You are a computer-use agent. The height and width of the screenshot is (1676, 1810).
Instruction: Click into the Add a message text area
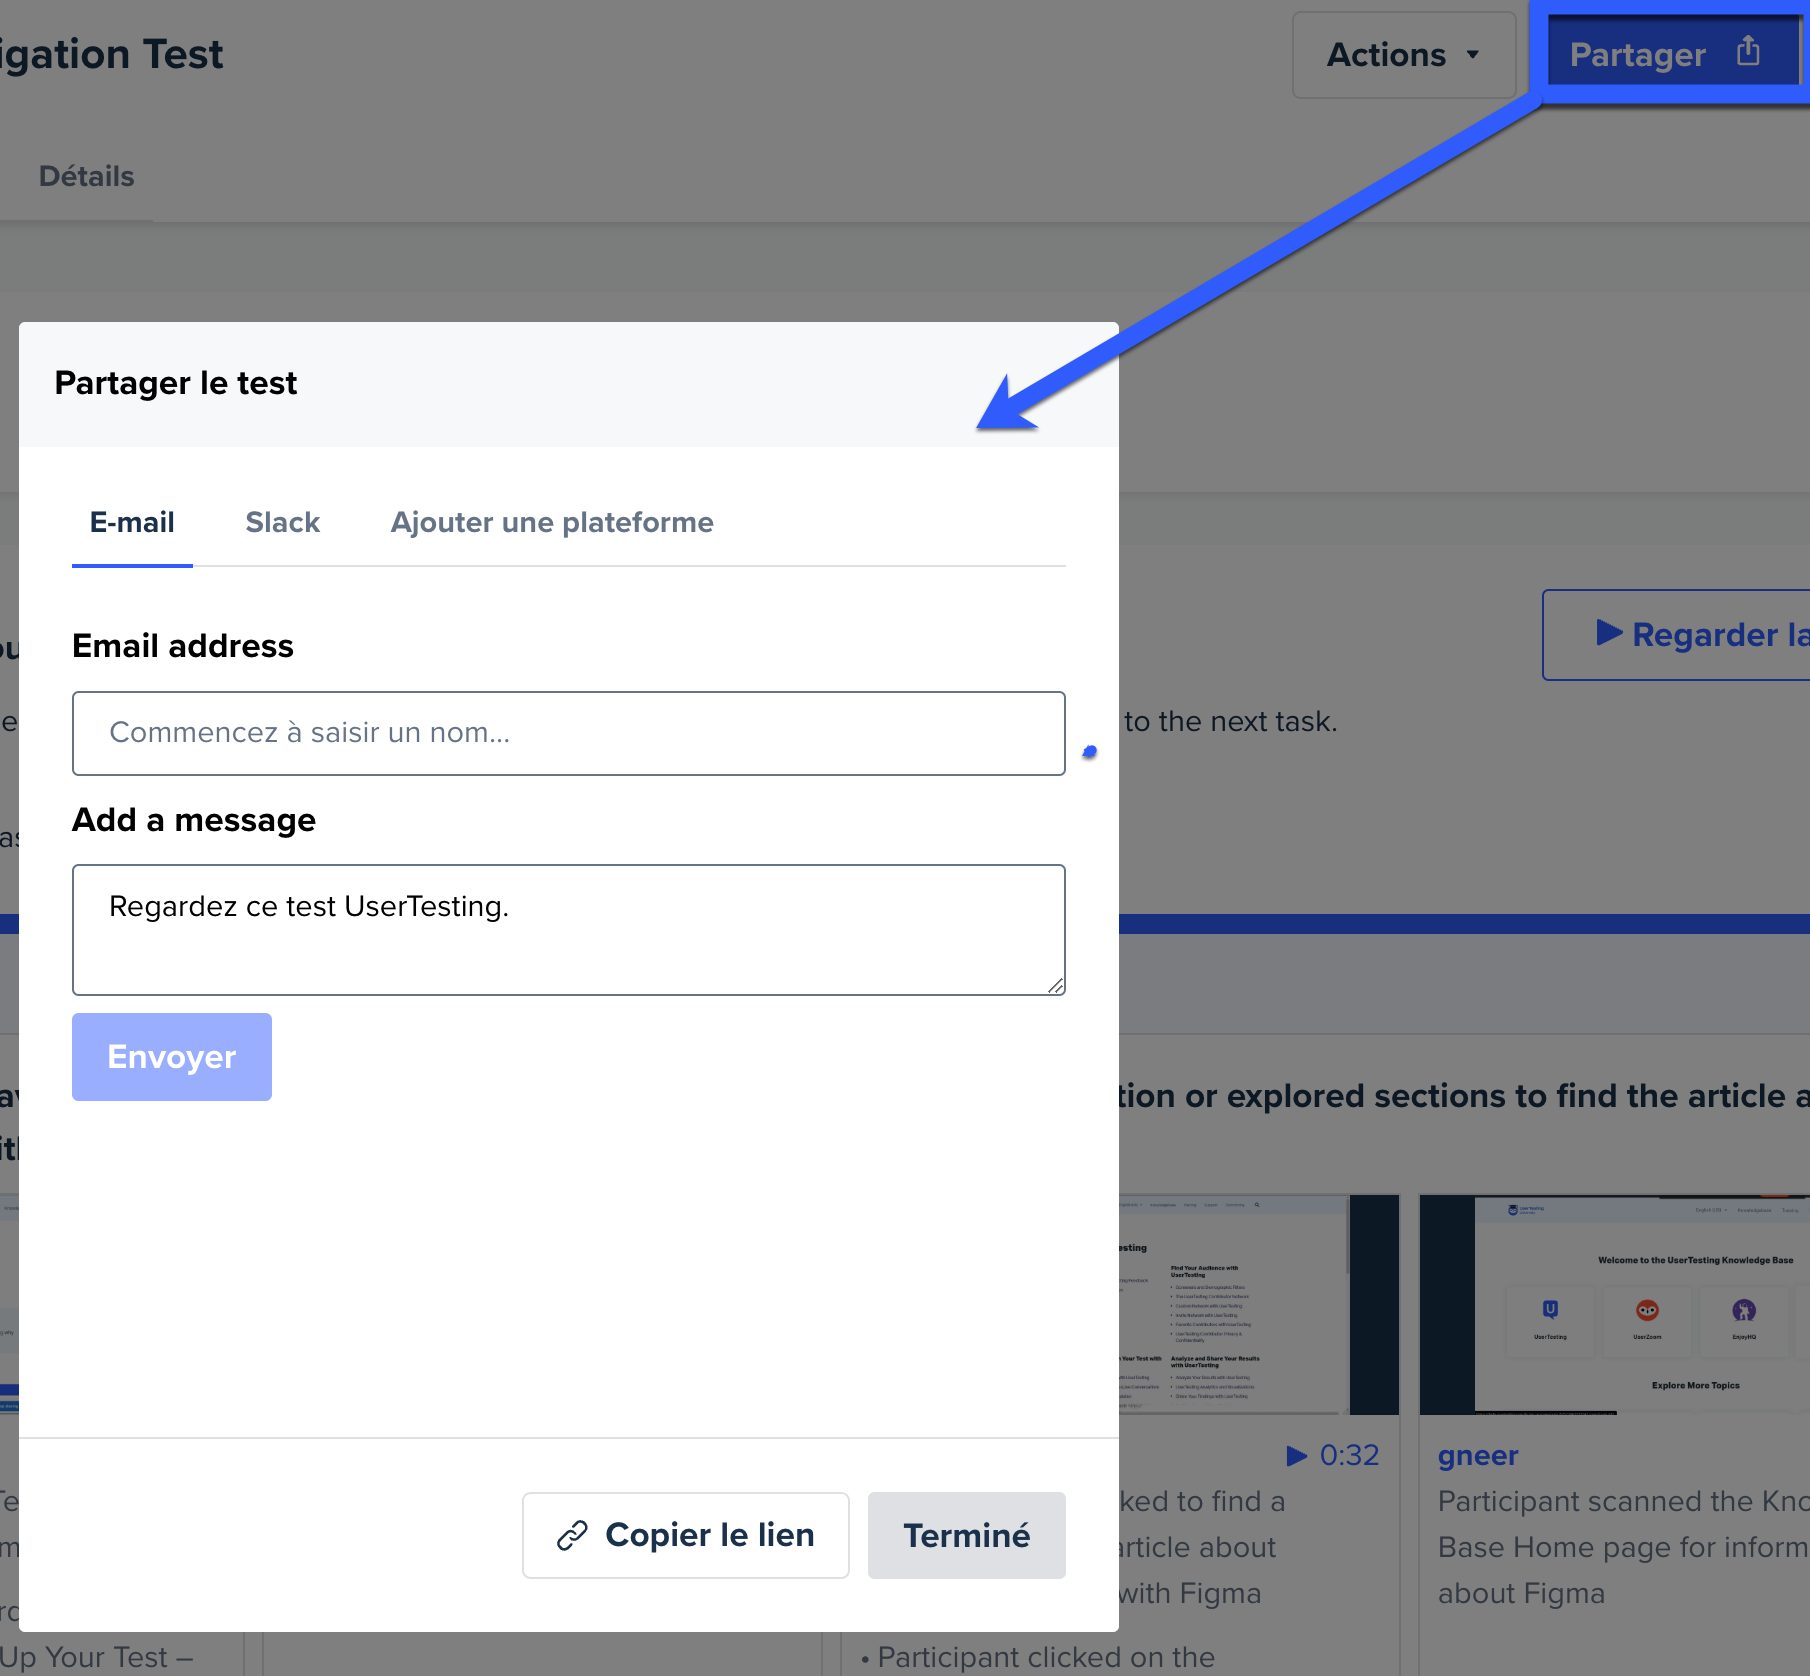pyautogui.click(x=568, y=929)
